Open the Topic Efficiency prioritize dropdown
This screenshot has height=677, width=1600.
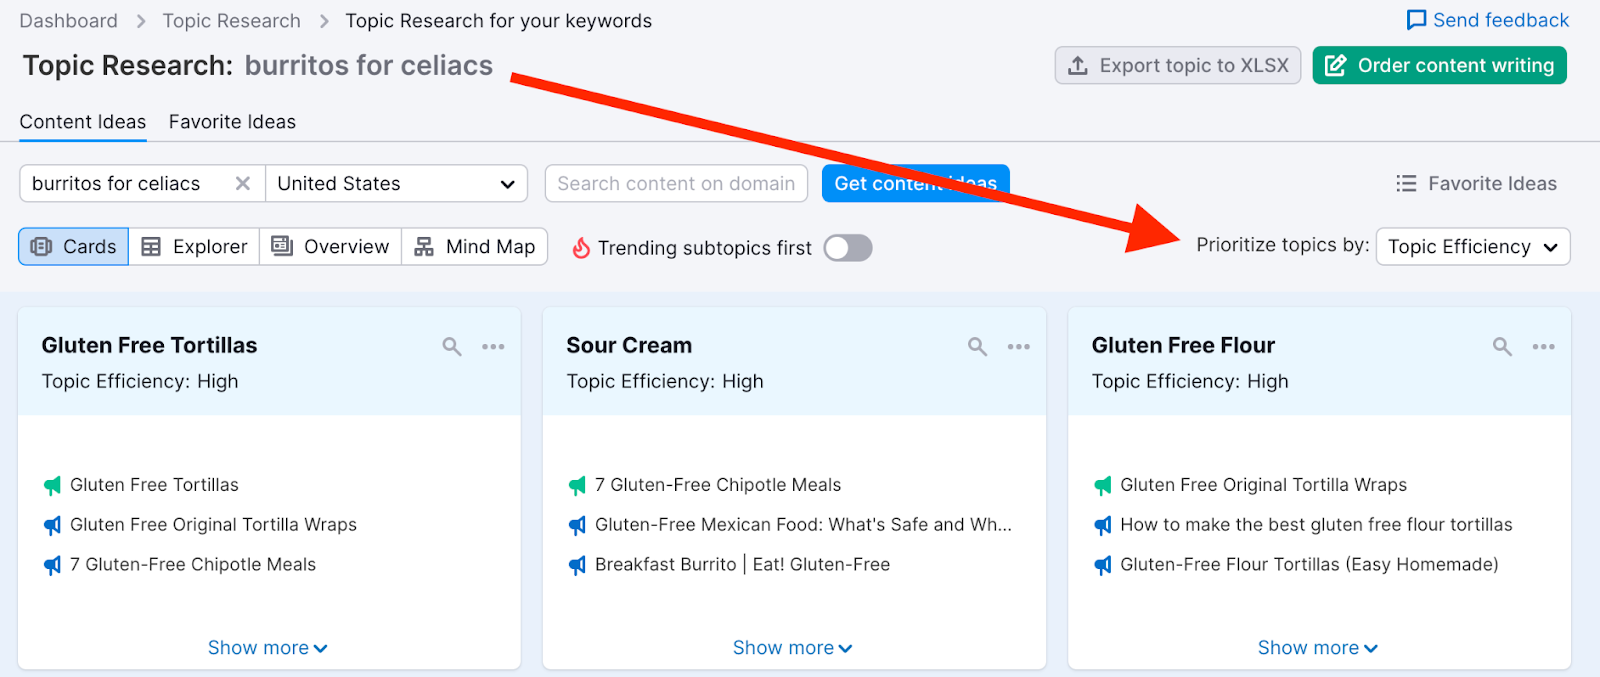(1472, 247)
